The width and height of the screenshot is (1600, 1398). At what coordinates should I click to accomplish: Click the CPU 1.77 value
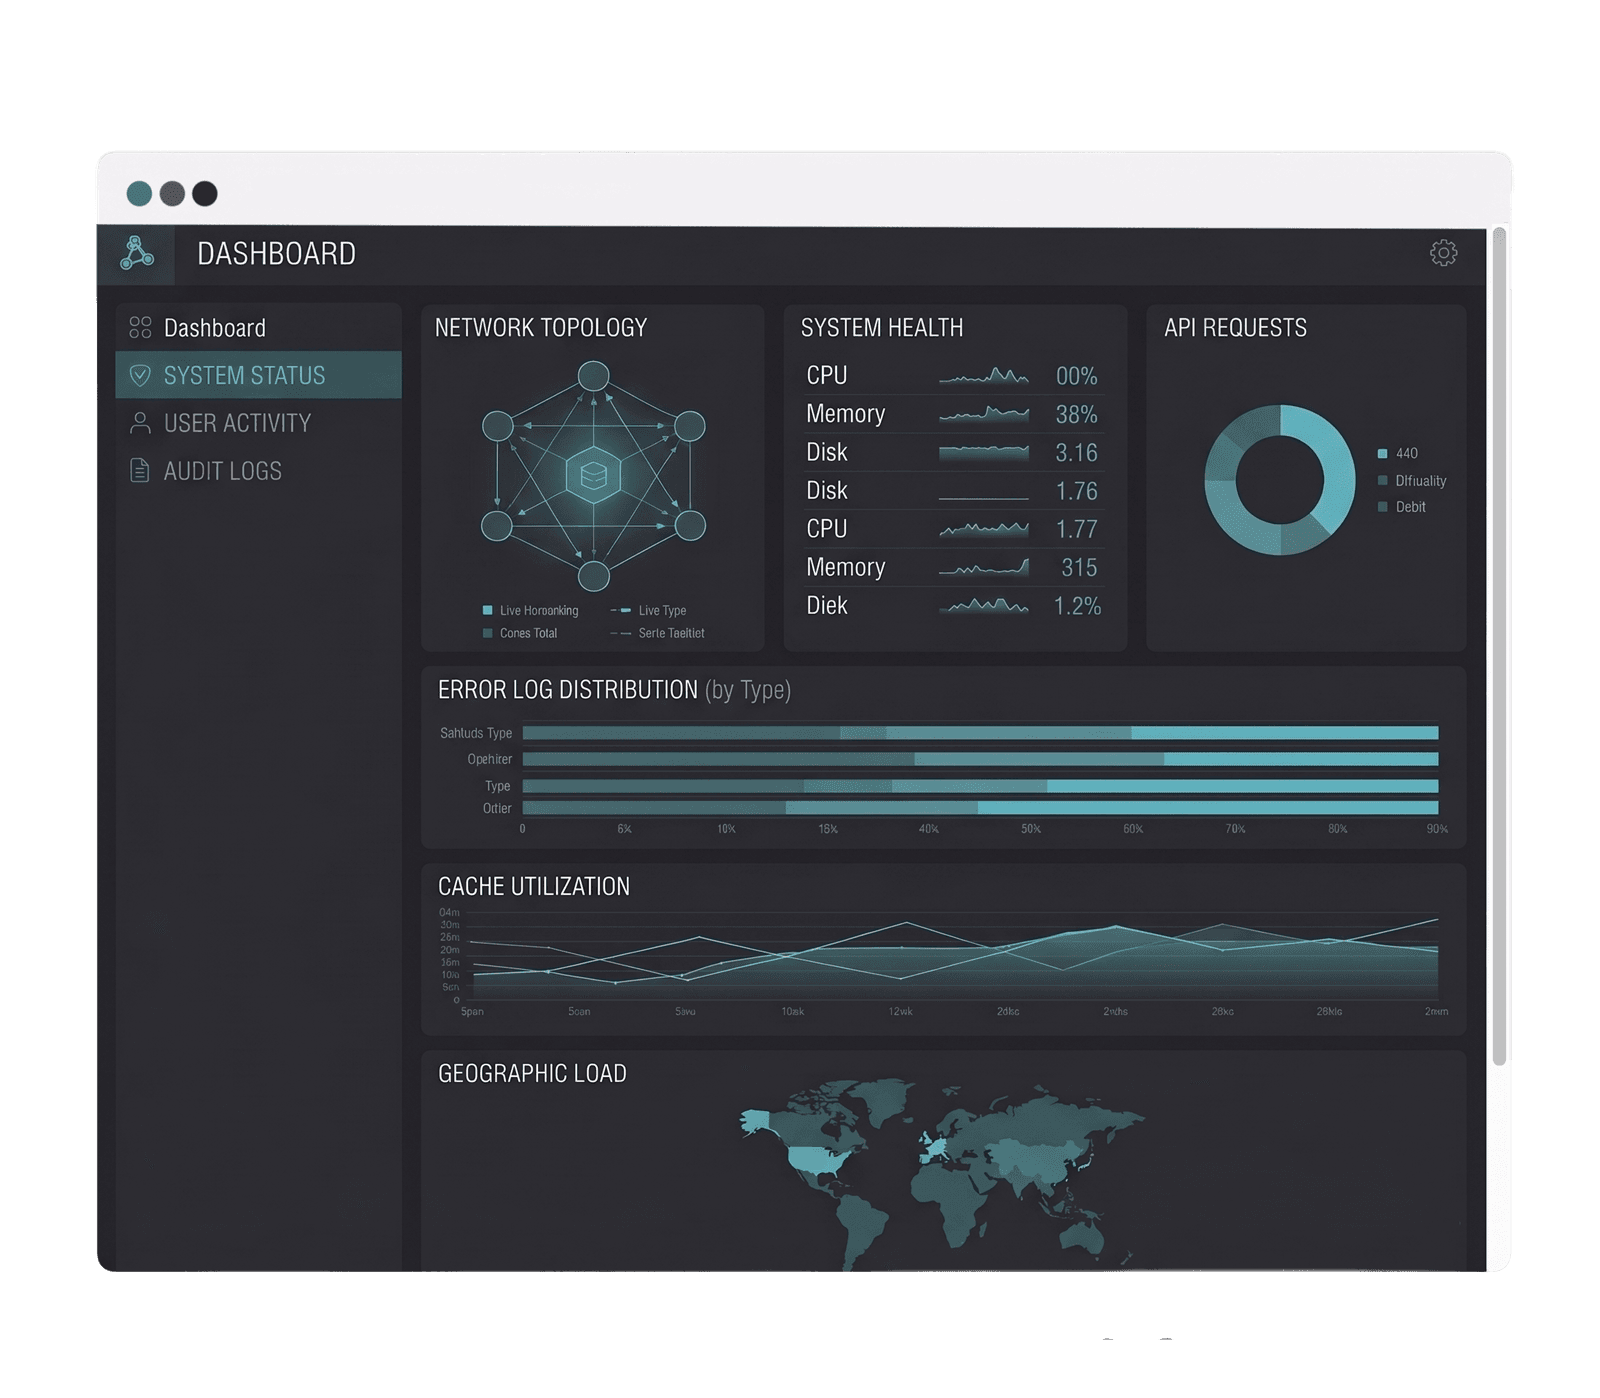(x=1076, y=529)
